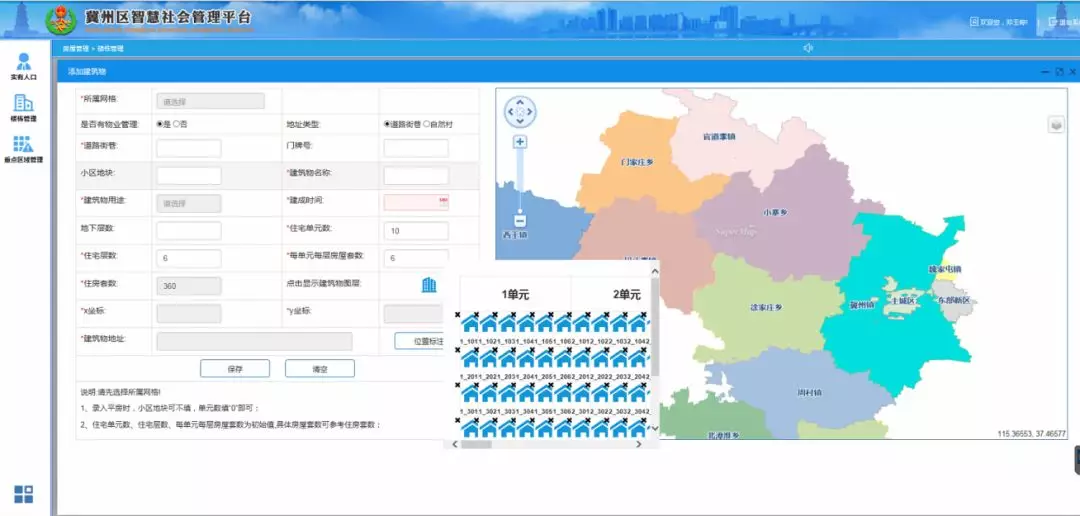This screenshot has height=516, width=1080.
Task: Select the house icon labeled 1_301
Action: pyautogui.click(x=470, y=393)
